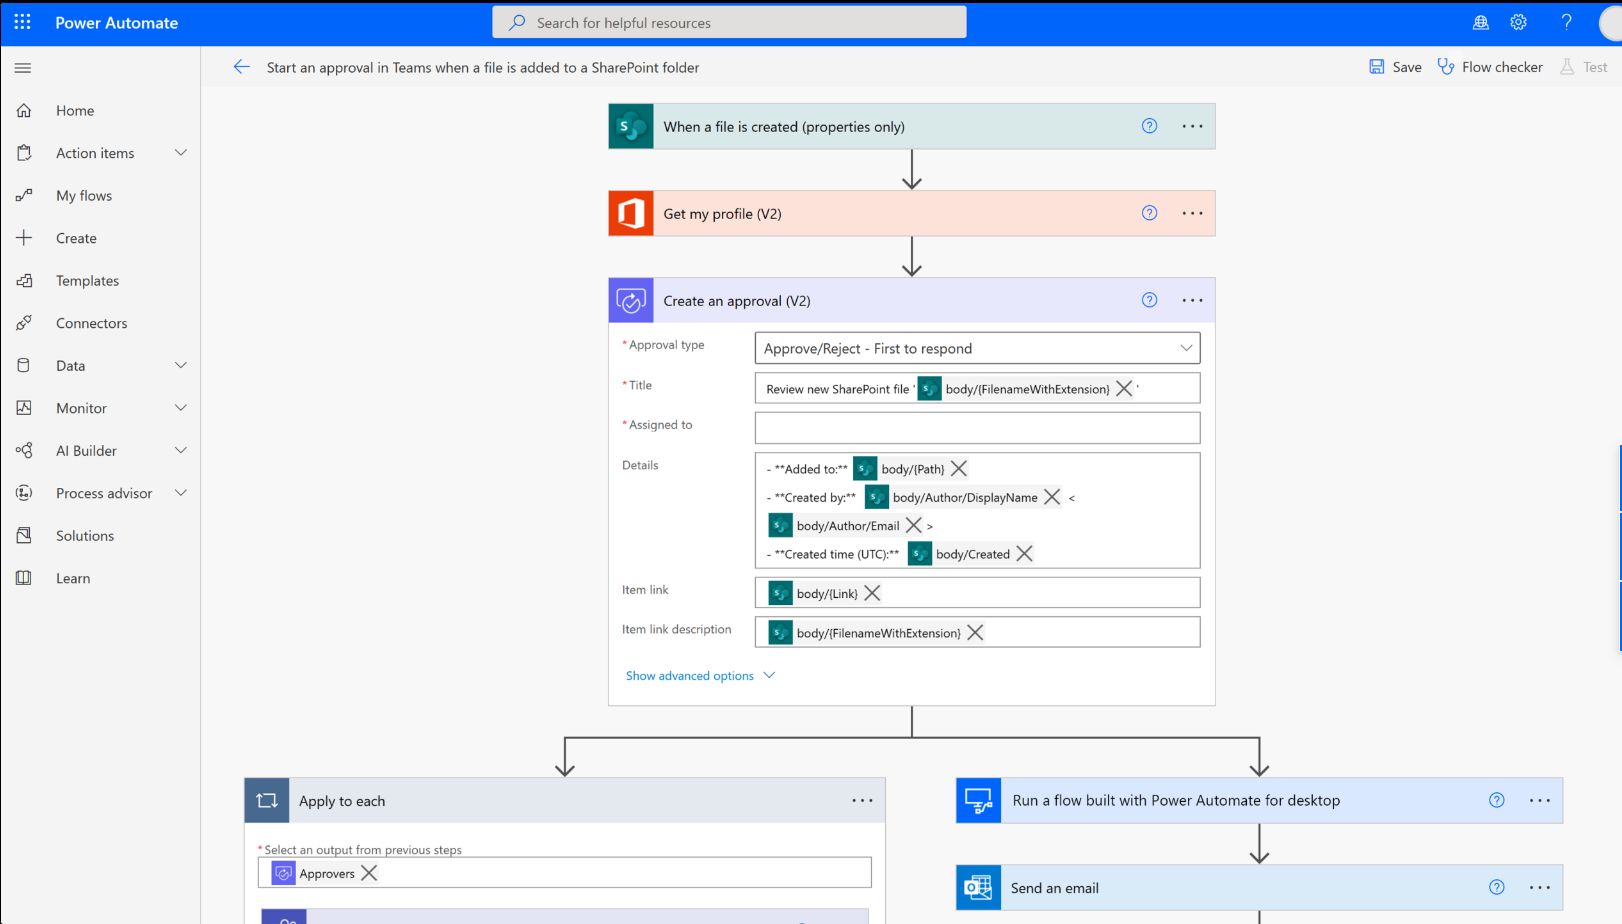
Task: Open help for 'Get my profile (V2)'
Action: coord(1149,213)
